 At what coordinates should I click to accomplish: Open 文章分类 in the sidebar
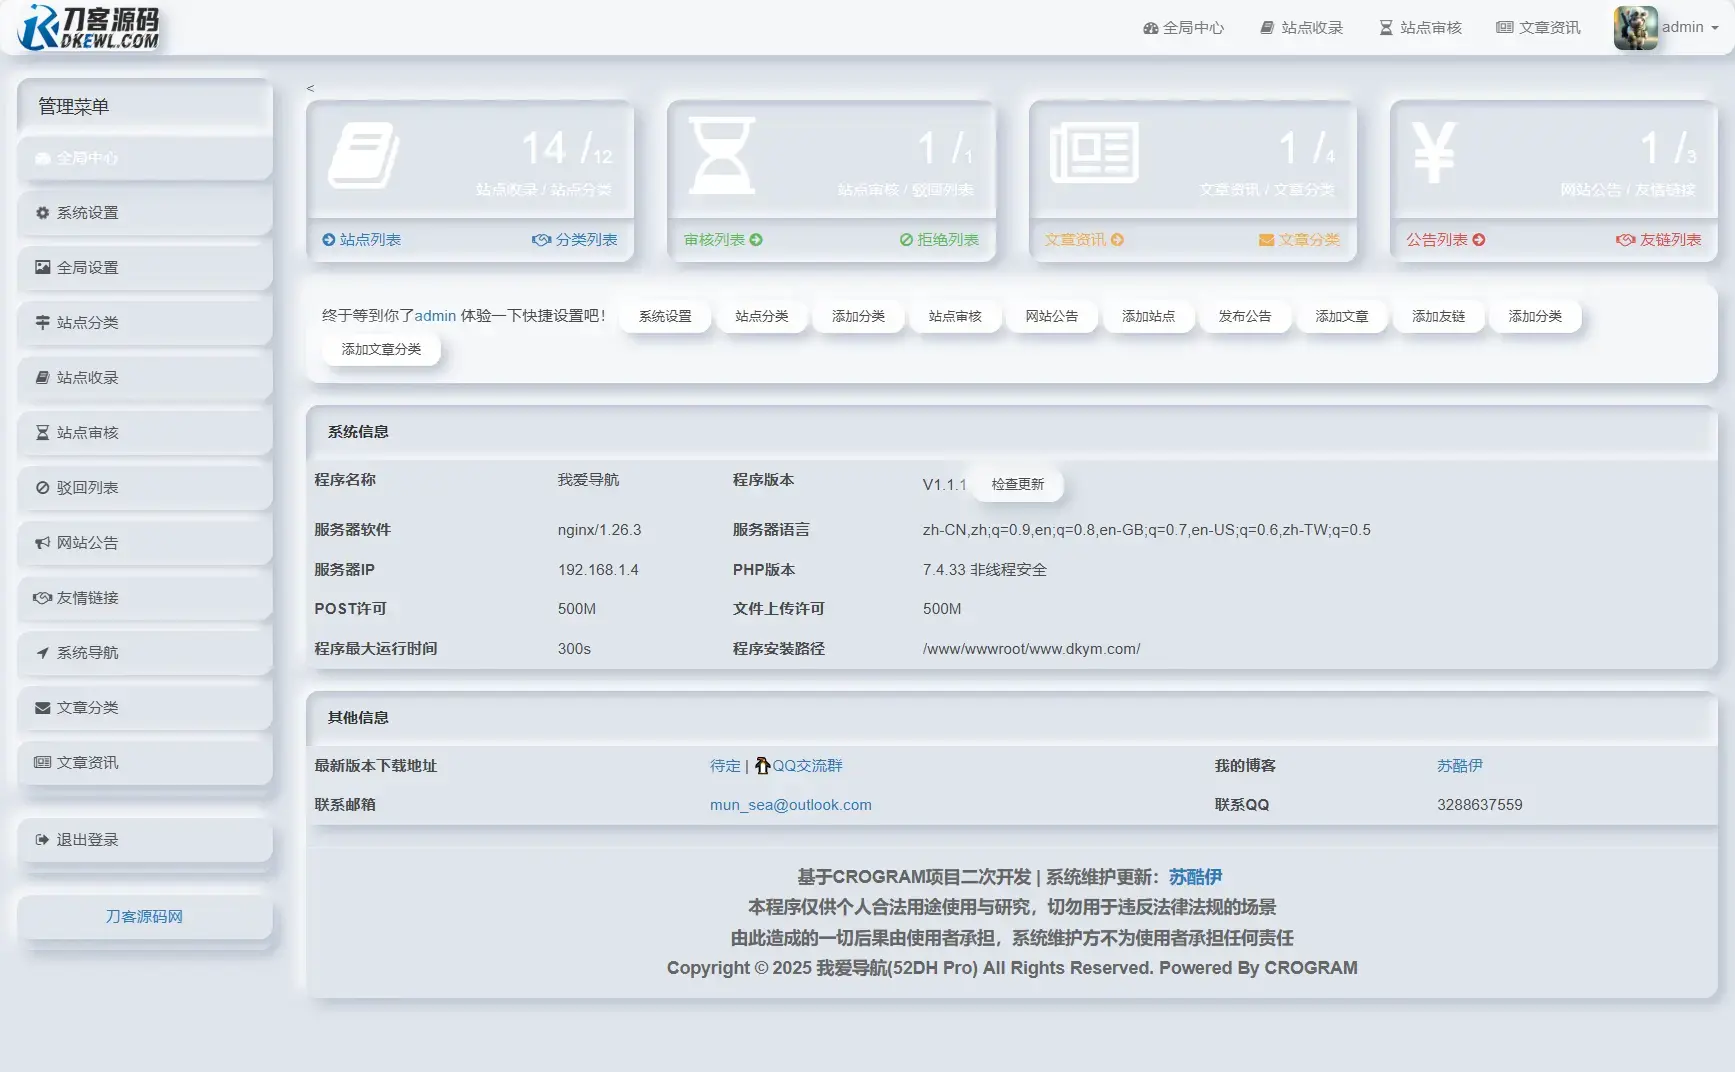145,708
